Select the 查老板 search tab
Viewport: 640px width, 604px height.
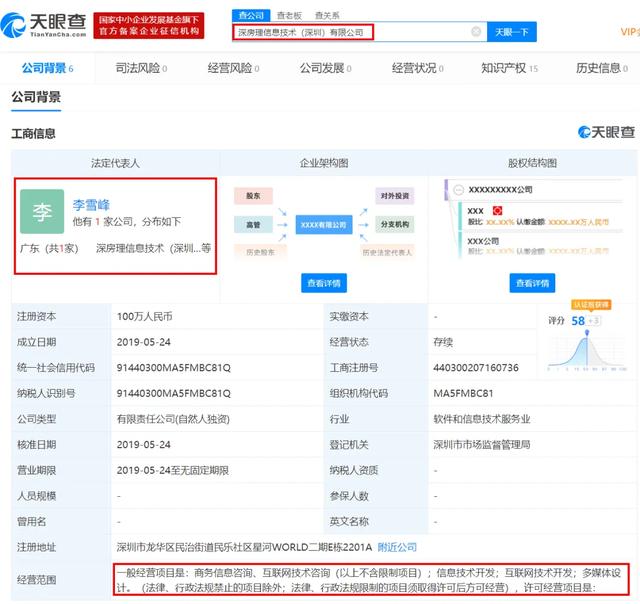(x=289, y=16)
